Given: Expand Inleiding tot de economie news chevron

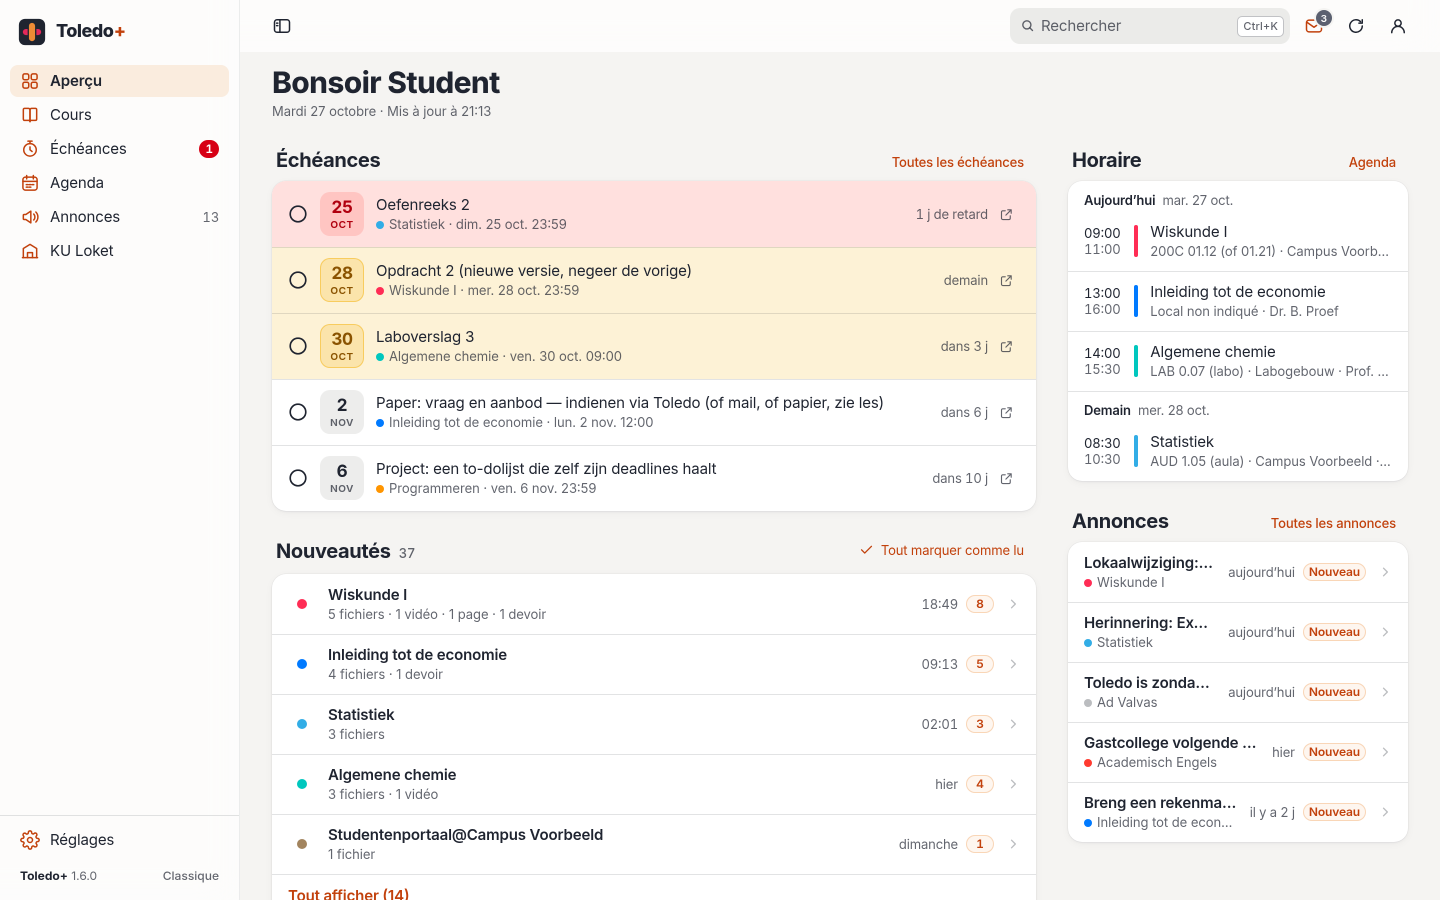Looking at the screenshot, I should tap(1013, 664).
